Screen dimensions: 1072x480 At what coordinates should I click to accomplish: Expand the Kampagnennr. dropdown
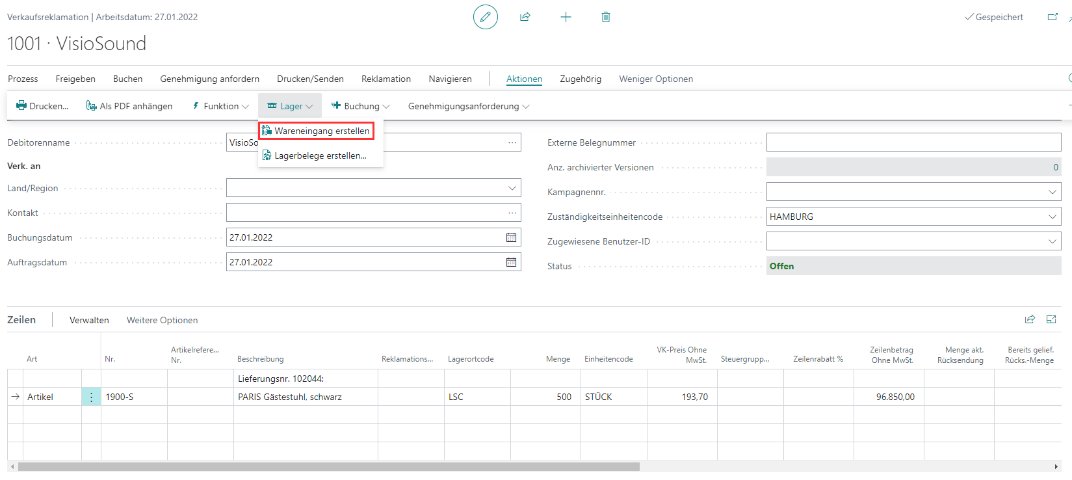tap(1052, 191)
